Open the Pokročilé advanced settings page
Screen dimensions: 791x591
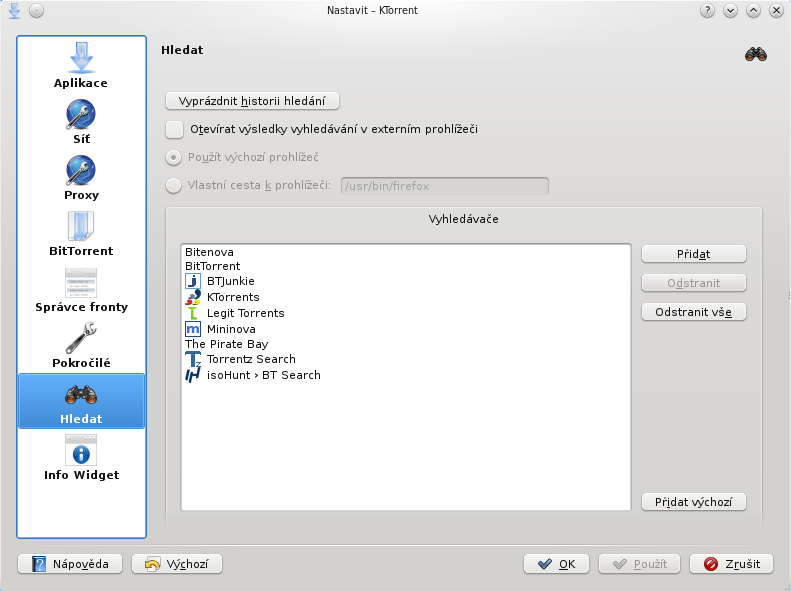[81, 346]
